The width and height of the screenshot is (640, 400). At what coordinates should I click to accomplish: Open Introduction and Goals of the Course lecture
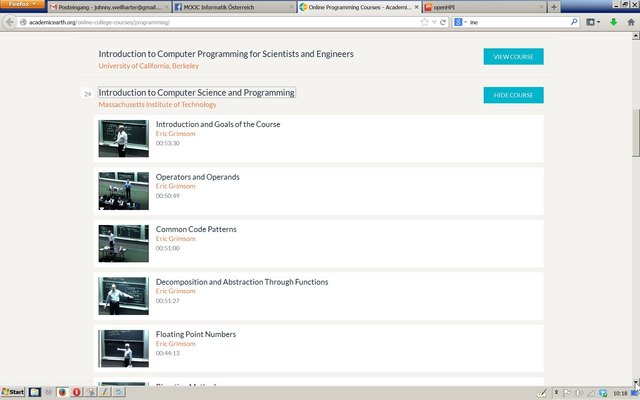click(218, 124)
